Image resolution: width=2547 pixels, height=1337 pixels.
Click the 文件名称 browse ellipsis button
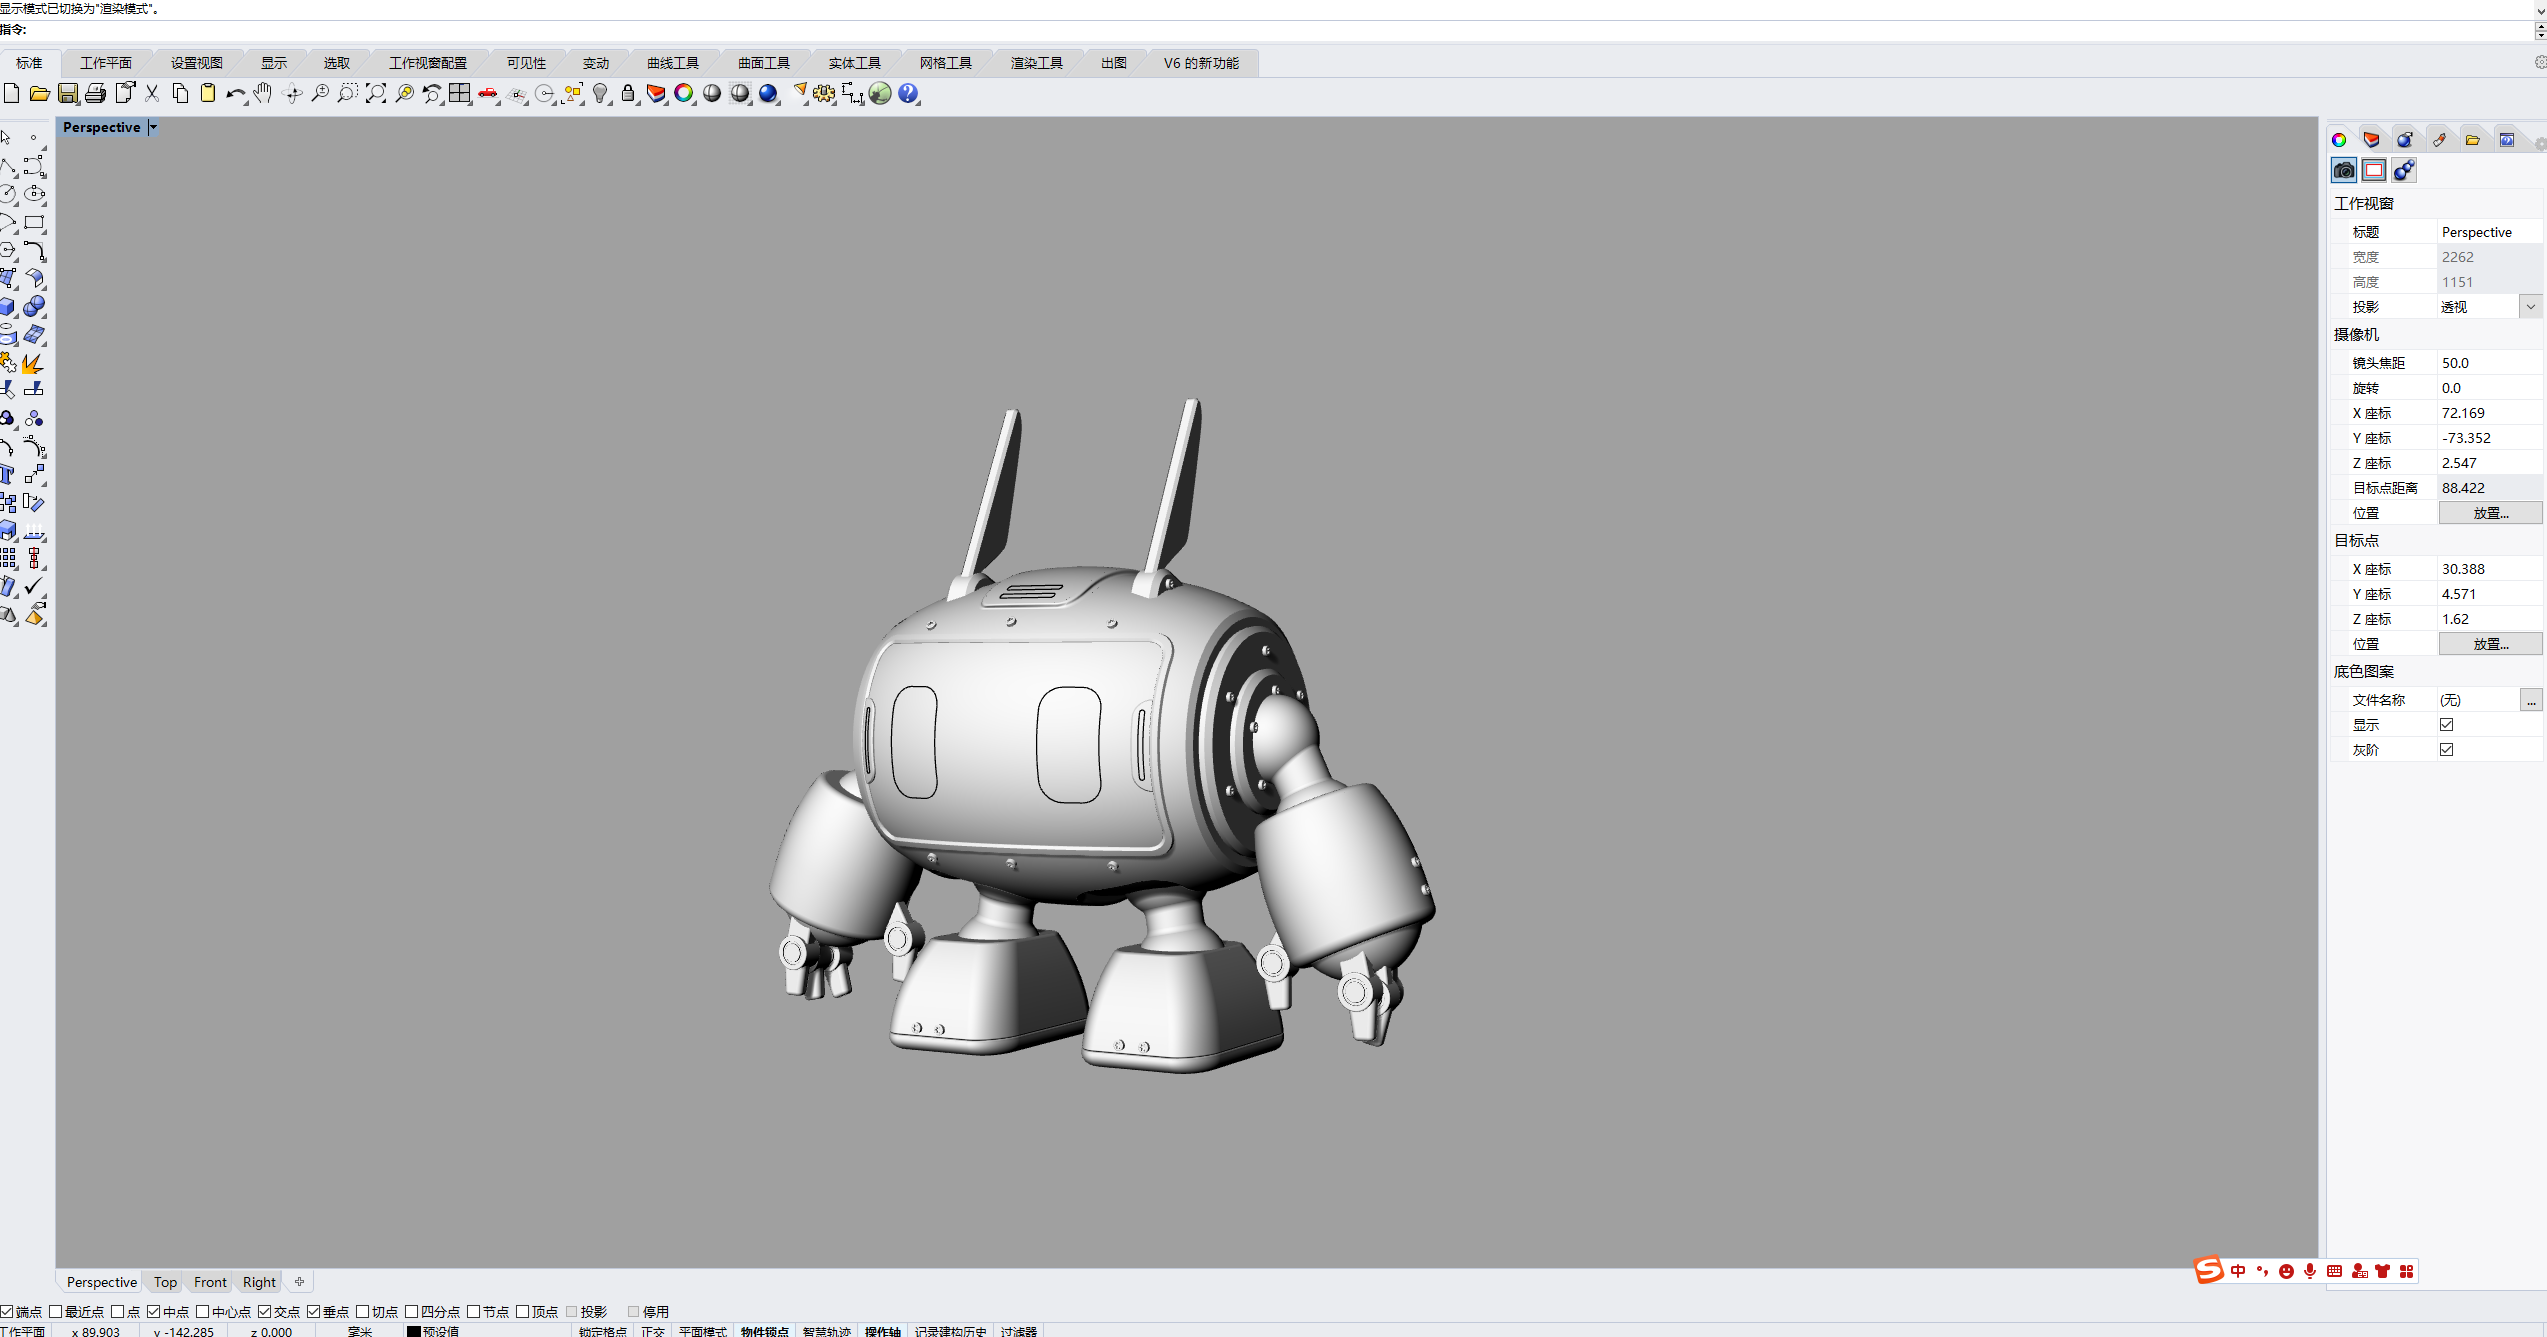(x=2530, y=700)
